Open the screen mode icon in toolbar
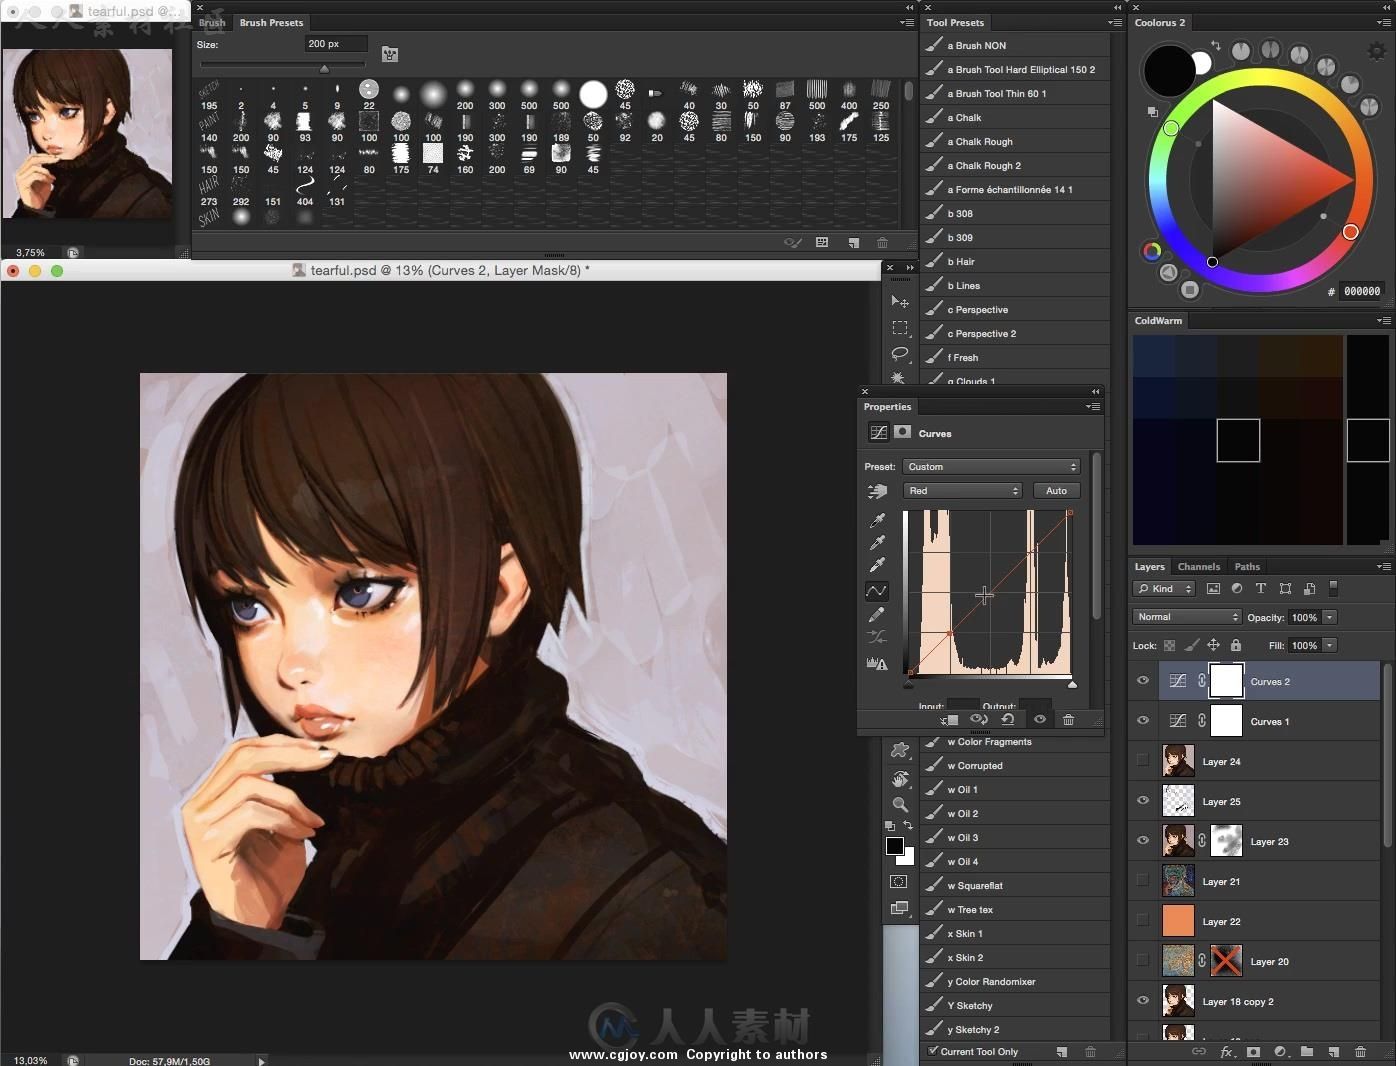The height and width of the screenshot is (1066, 1396). tap(899, 908)
